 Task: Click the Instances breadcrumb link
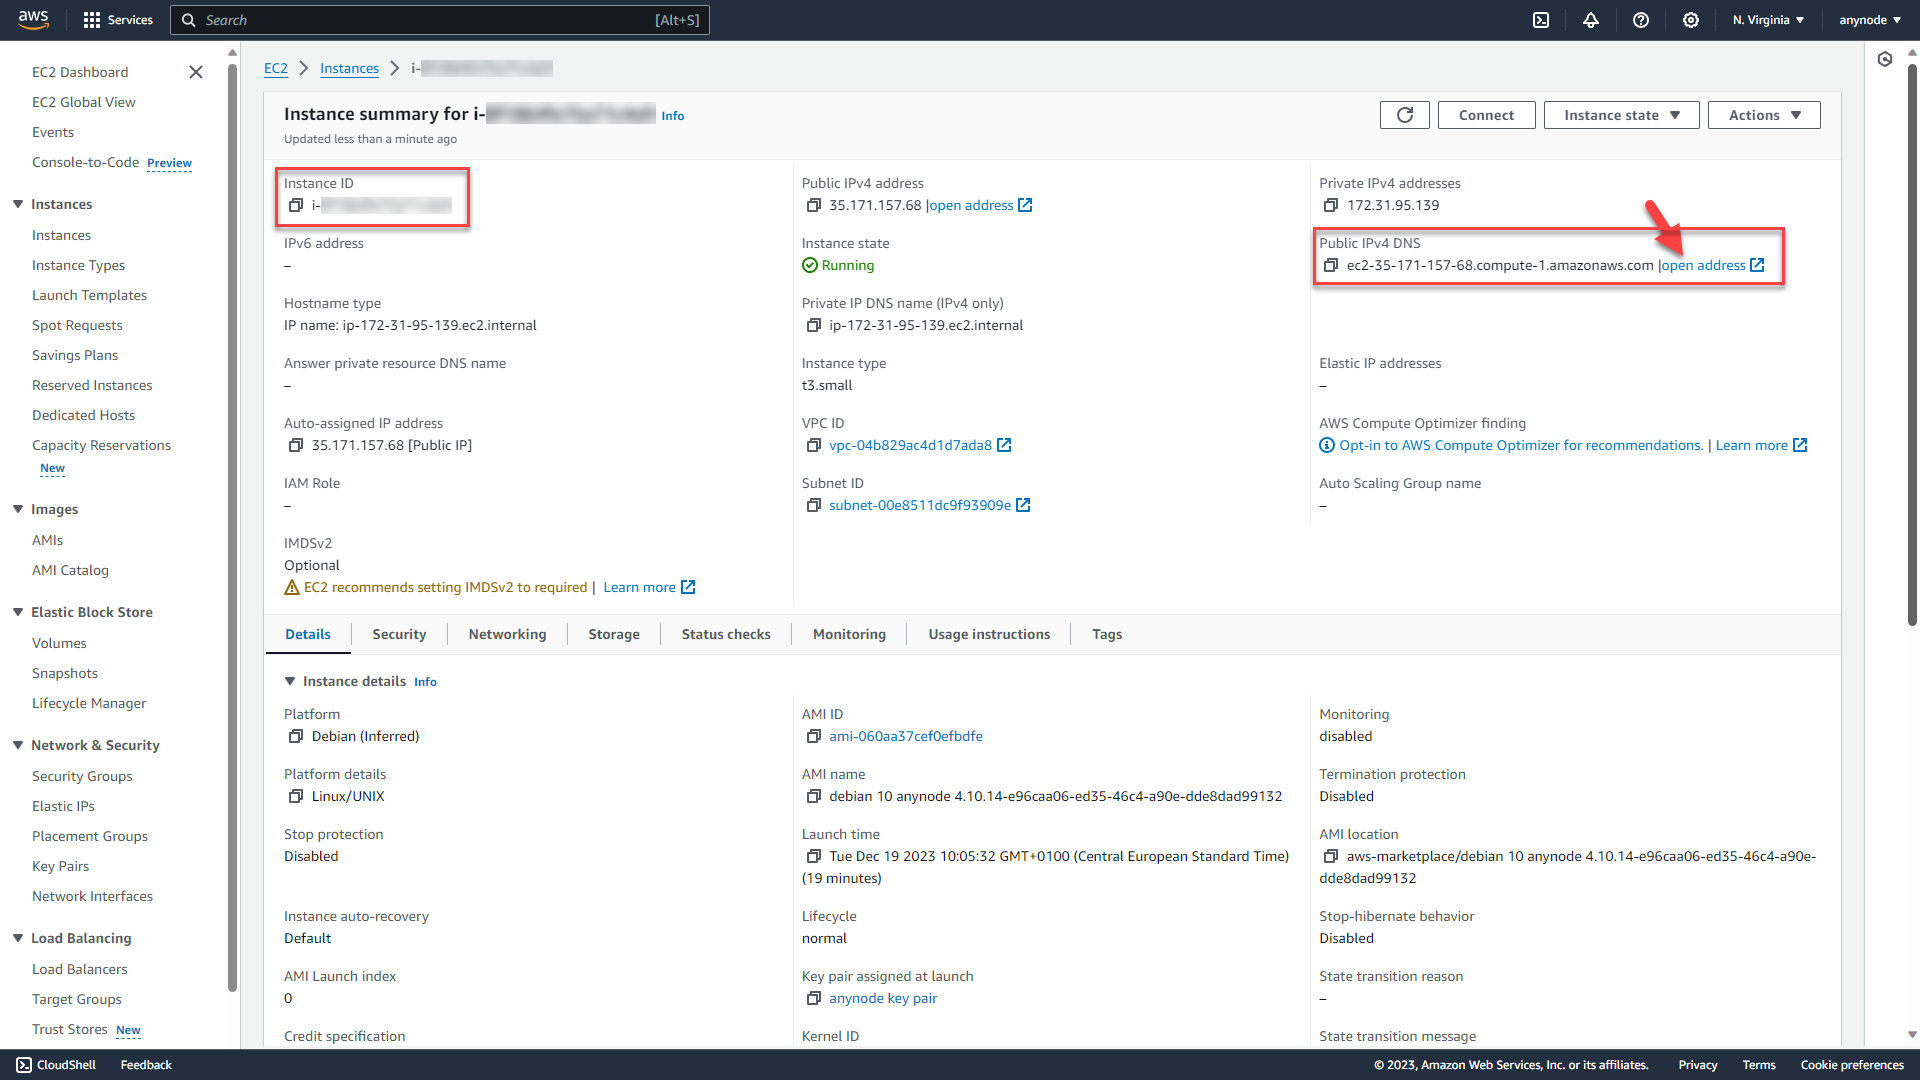(x=349, y=68)
